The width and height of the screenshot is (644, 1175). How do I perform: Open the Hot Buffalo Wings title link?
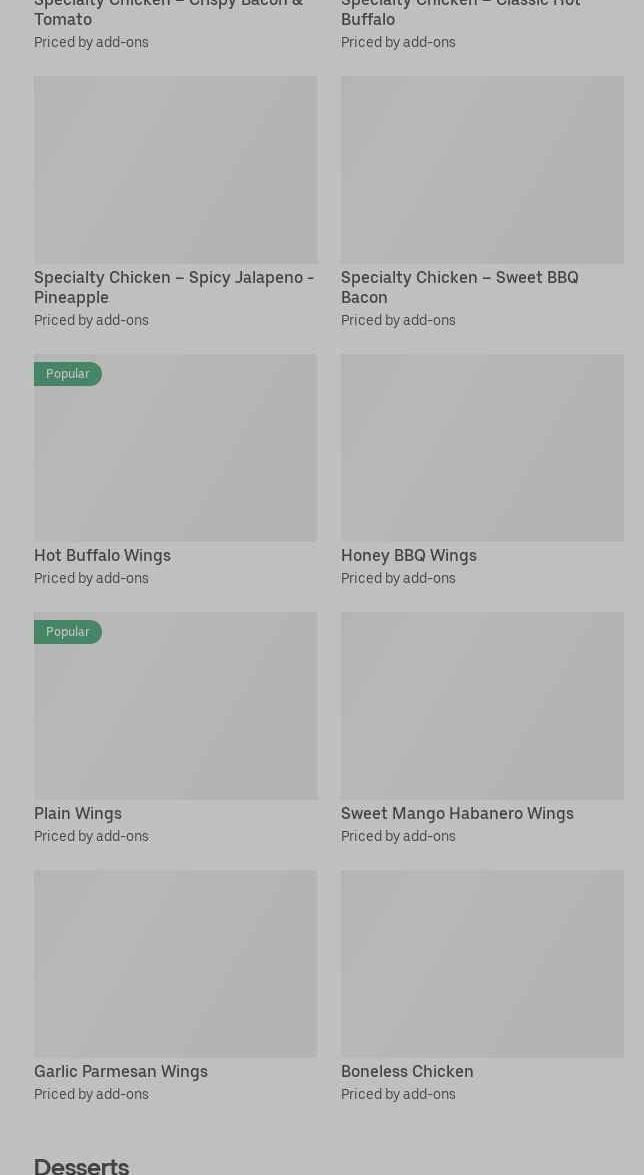[x=102, y=555]
